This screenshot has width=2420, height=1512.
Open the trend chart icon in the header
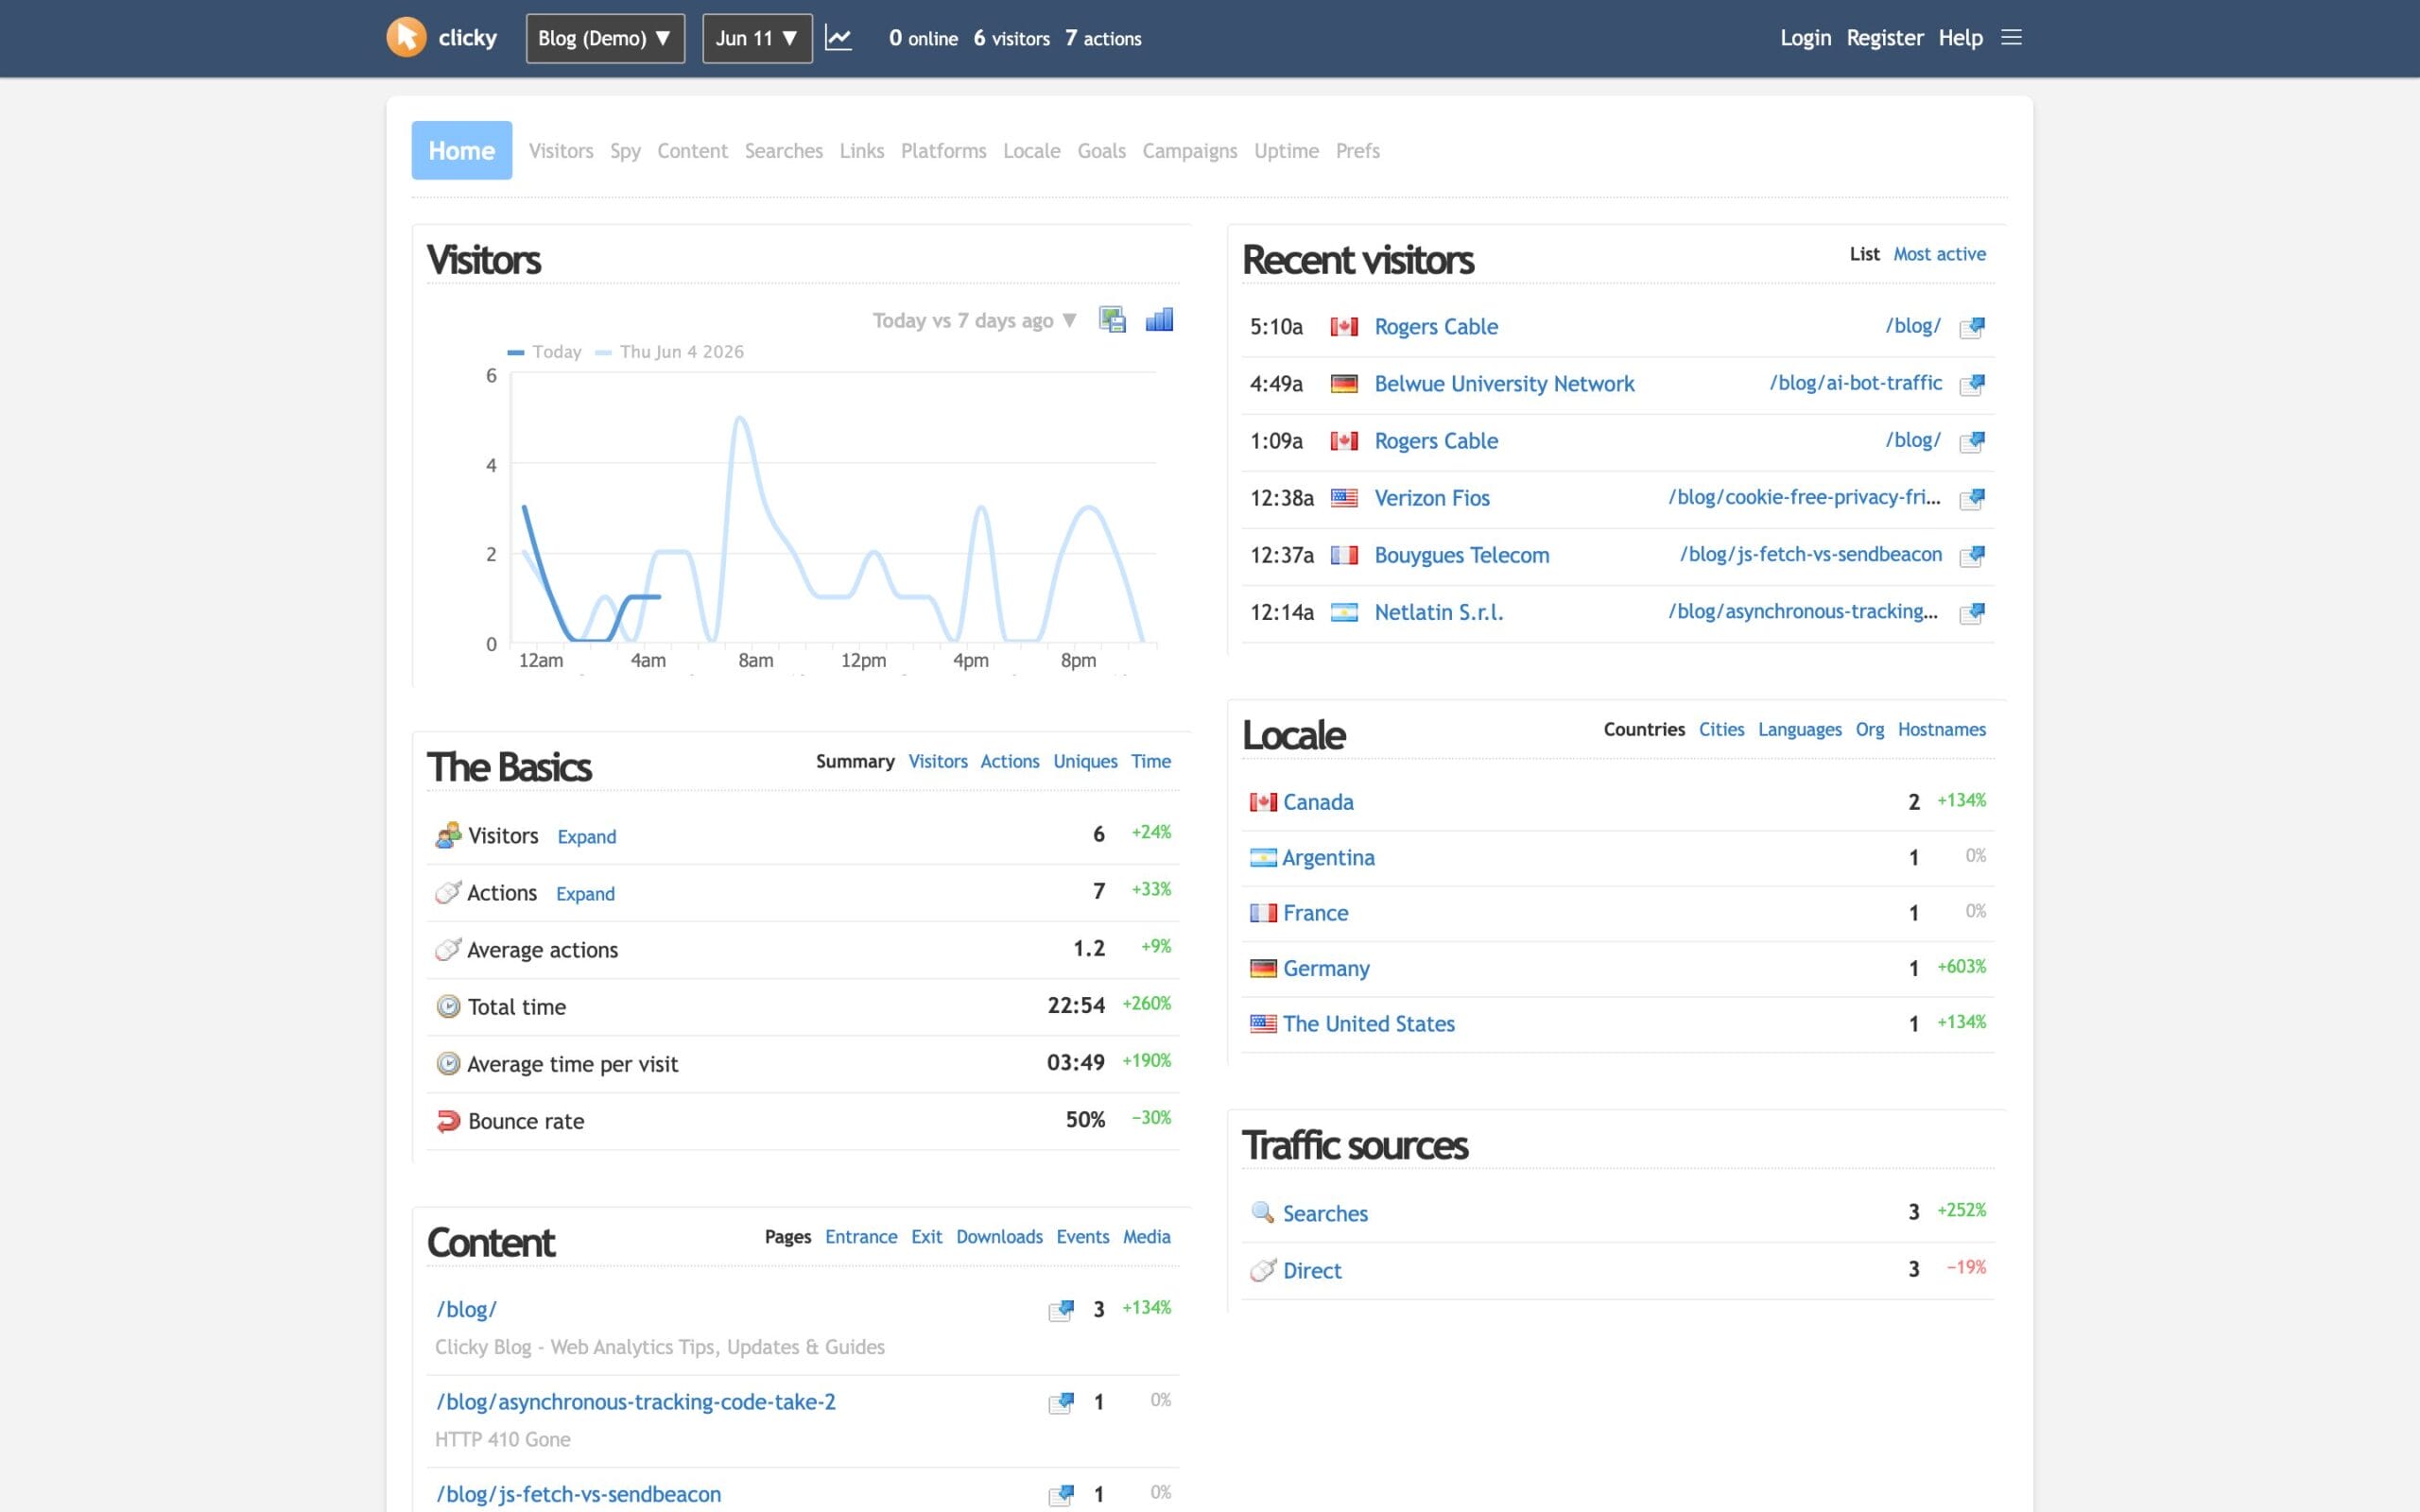click(838, 38)
